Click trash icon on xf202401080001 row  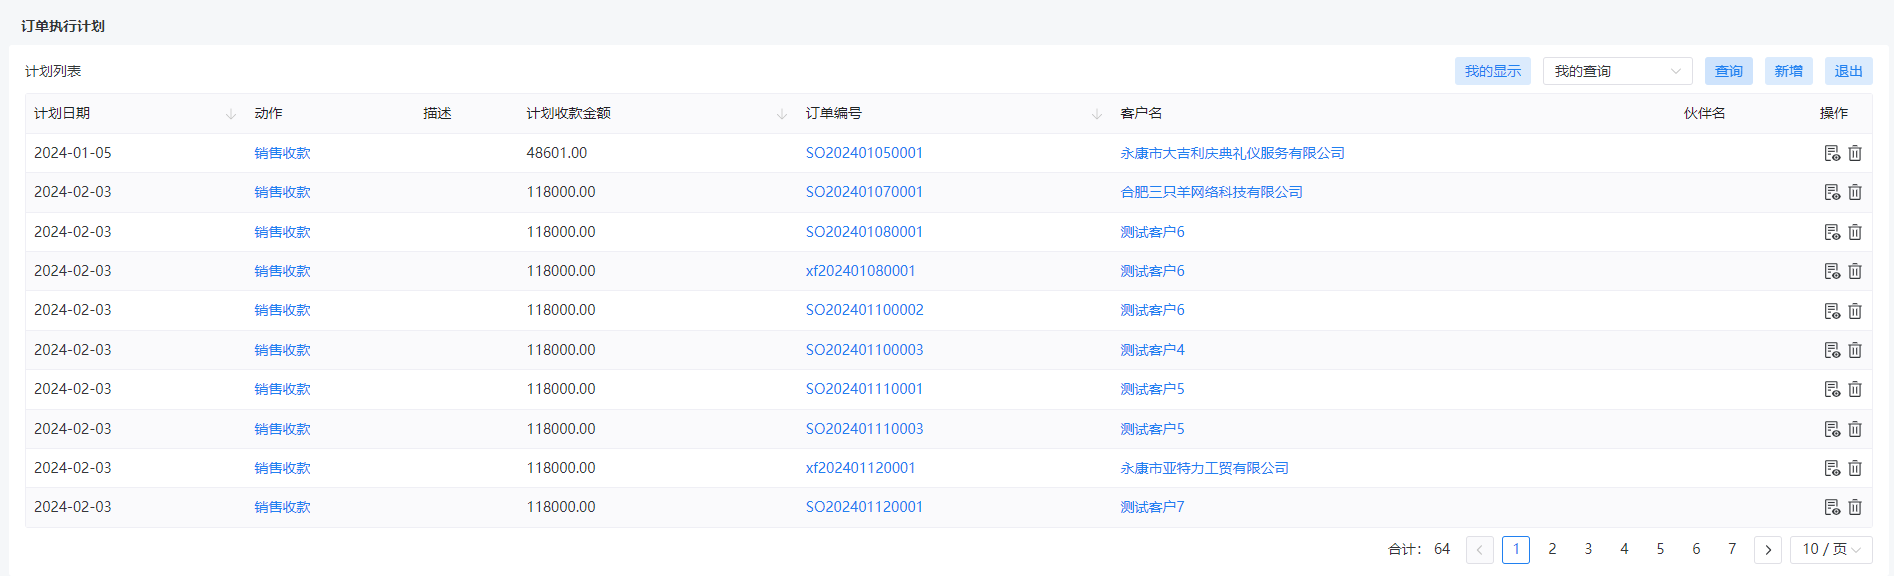coord(1855,271)
